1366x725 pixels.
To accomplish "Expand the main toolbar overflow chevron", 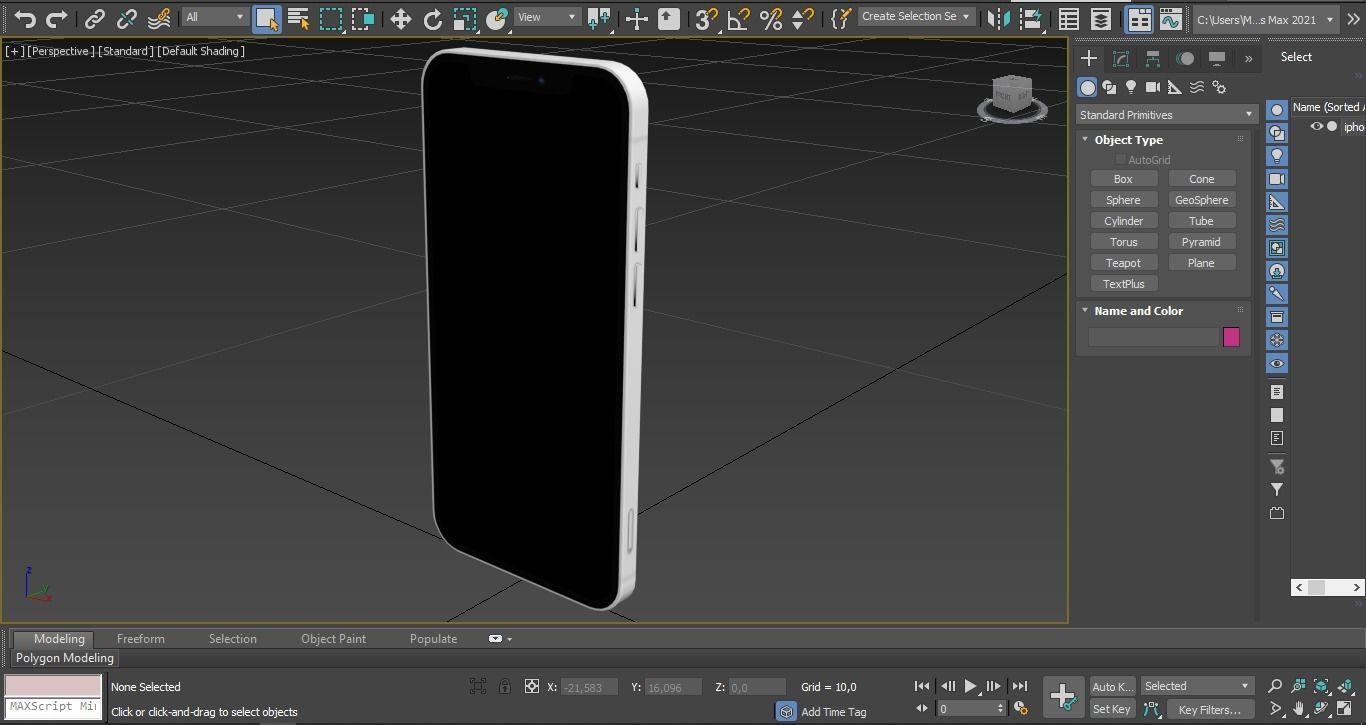I will click(x=1353, y=19).
